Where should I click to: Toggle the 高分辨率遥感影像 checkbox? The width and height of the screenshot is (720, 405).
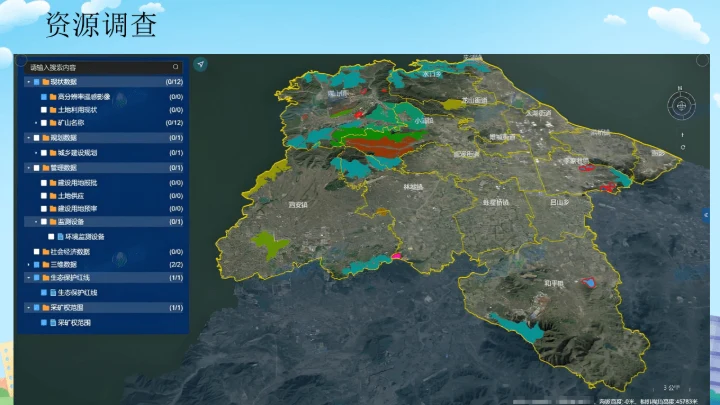click(44, 96)
